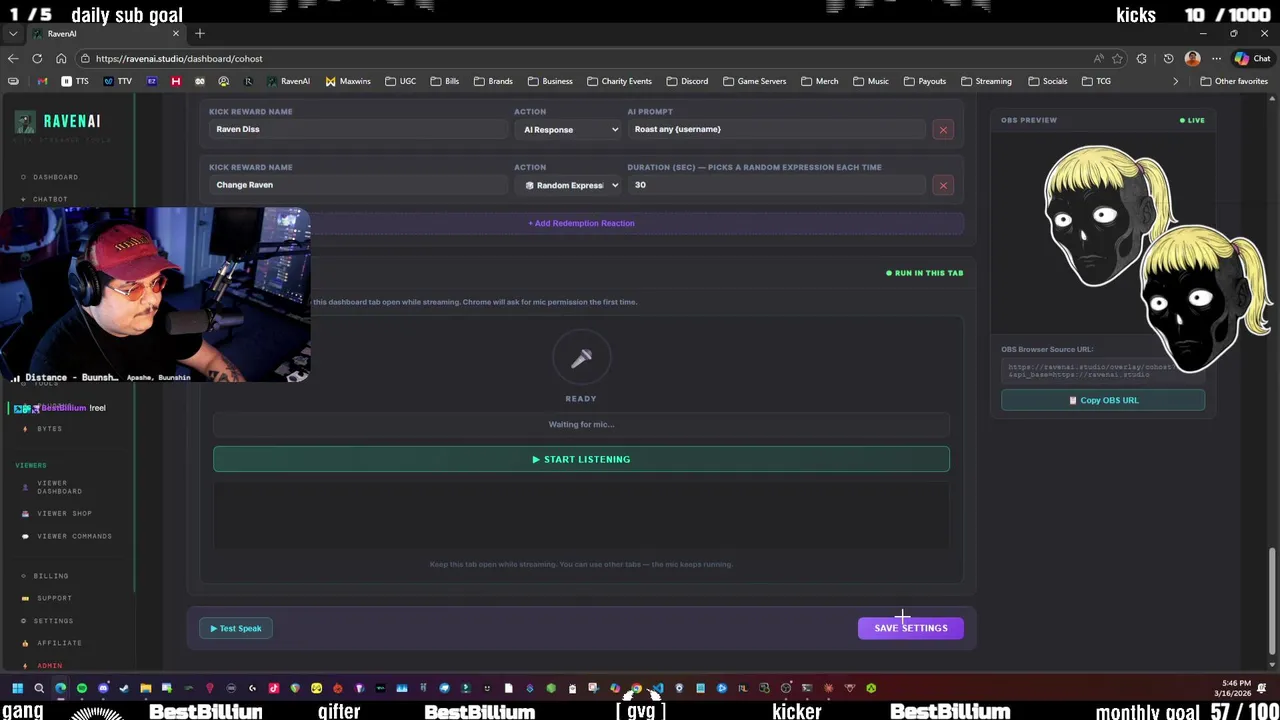
Task: Expand the UGC bookmarks folder
Action: [400, 81]
